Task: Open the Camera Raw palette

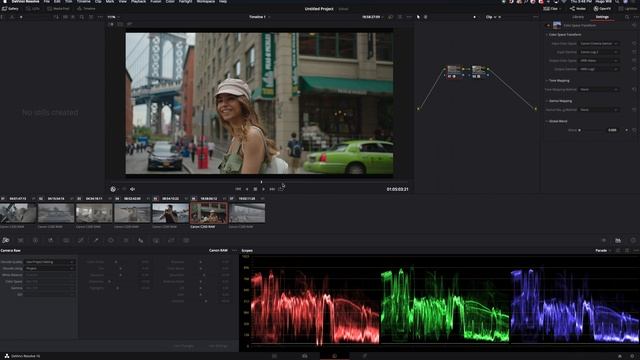Action: (x=6, y=240)
